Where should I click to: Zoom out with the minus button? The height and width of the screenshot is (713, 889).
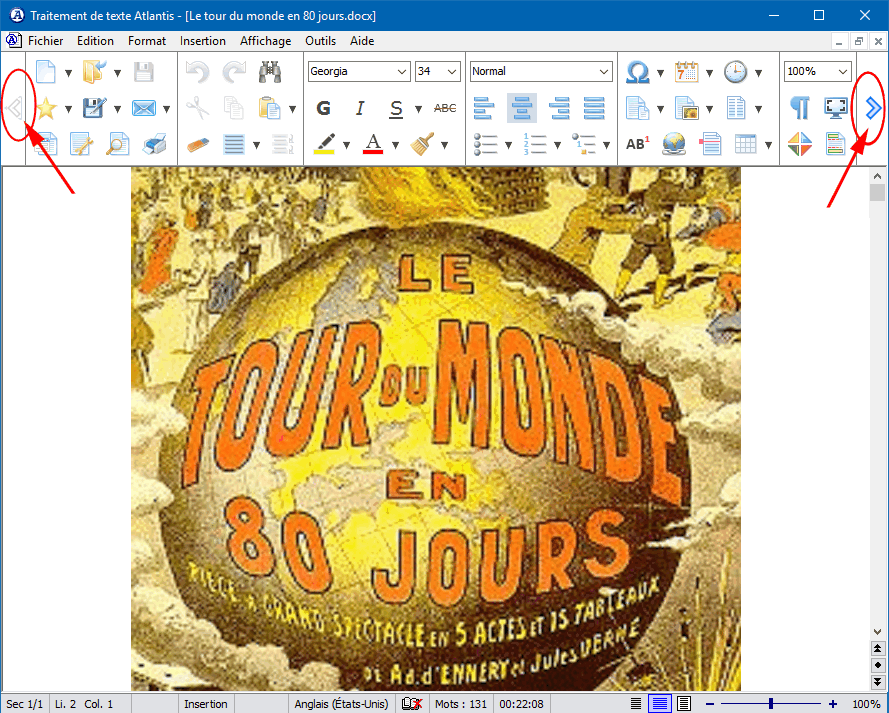(x=710, y=704)
